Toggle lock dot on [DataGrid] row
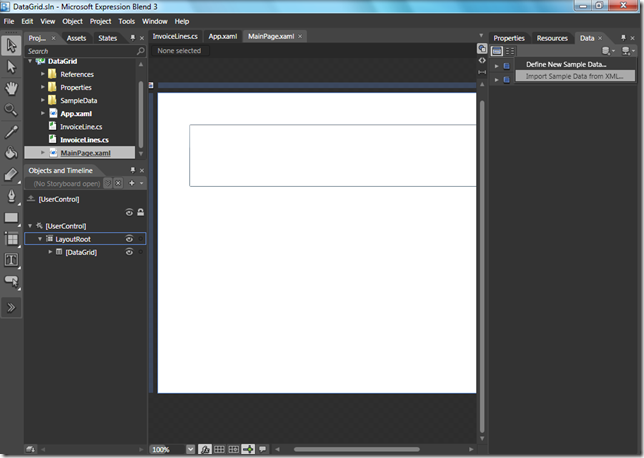644x458 pixels. pos(140,252)
